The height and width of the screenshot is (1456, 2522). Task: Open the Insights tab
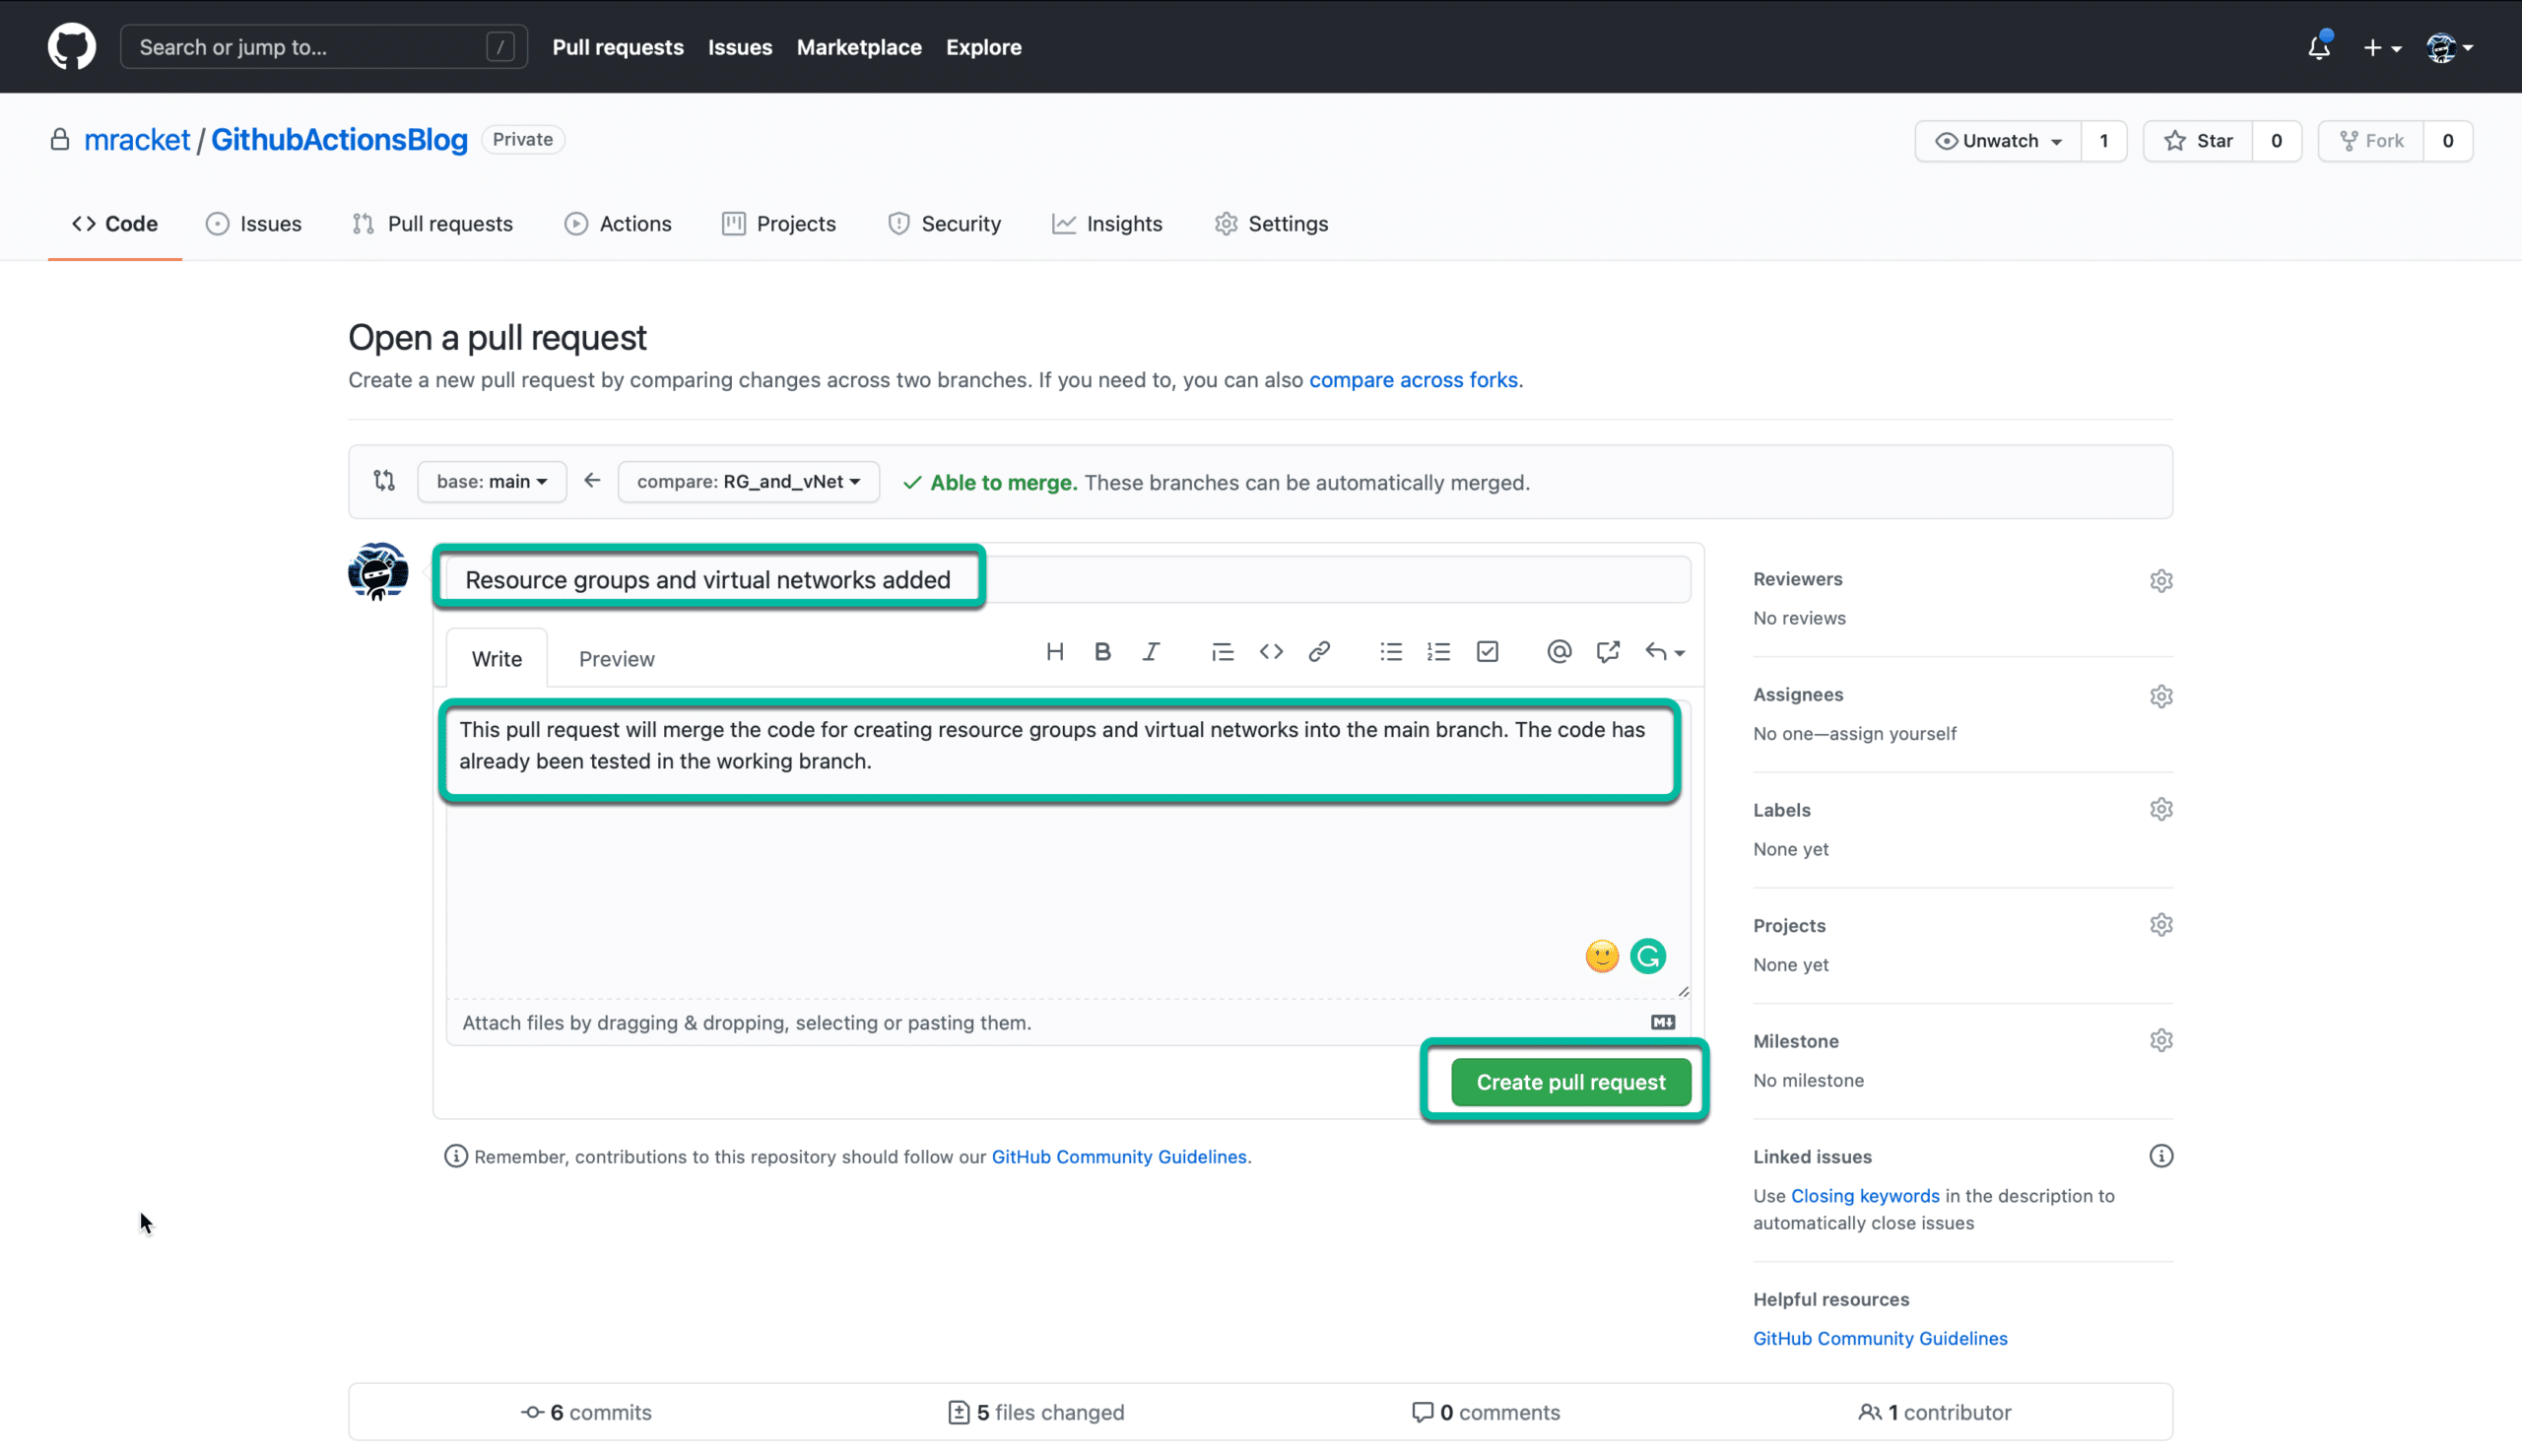1107,224
